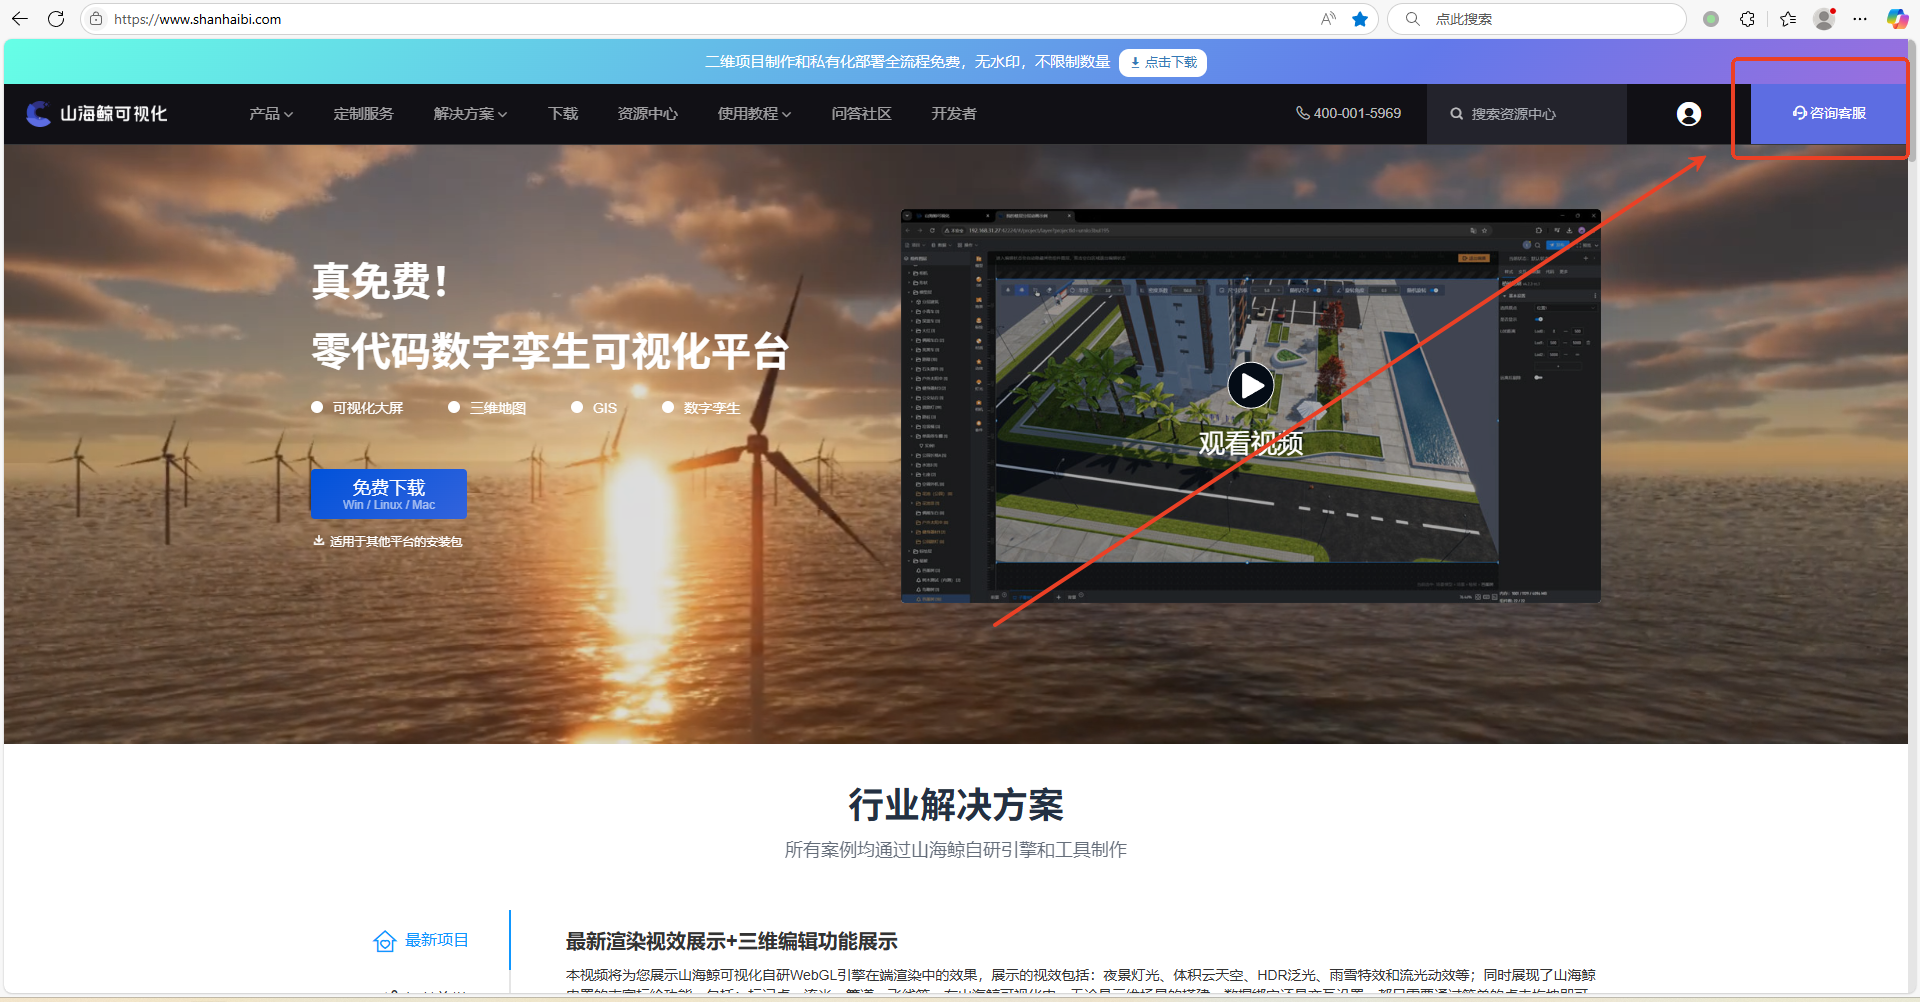Click the magnifier icon in 搜索资源中心
Viewport: 1920px width, 1002px height.
point(1457,114)
